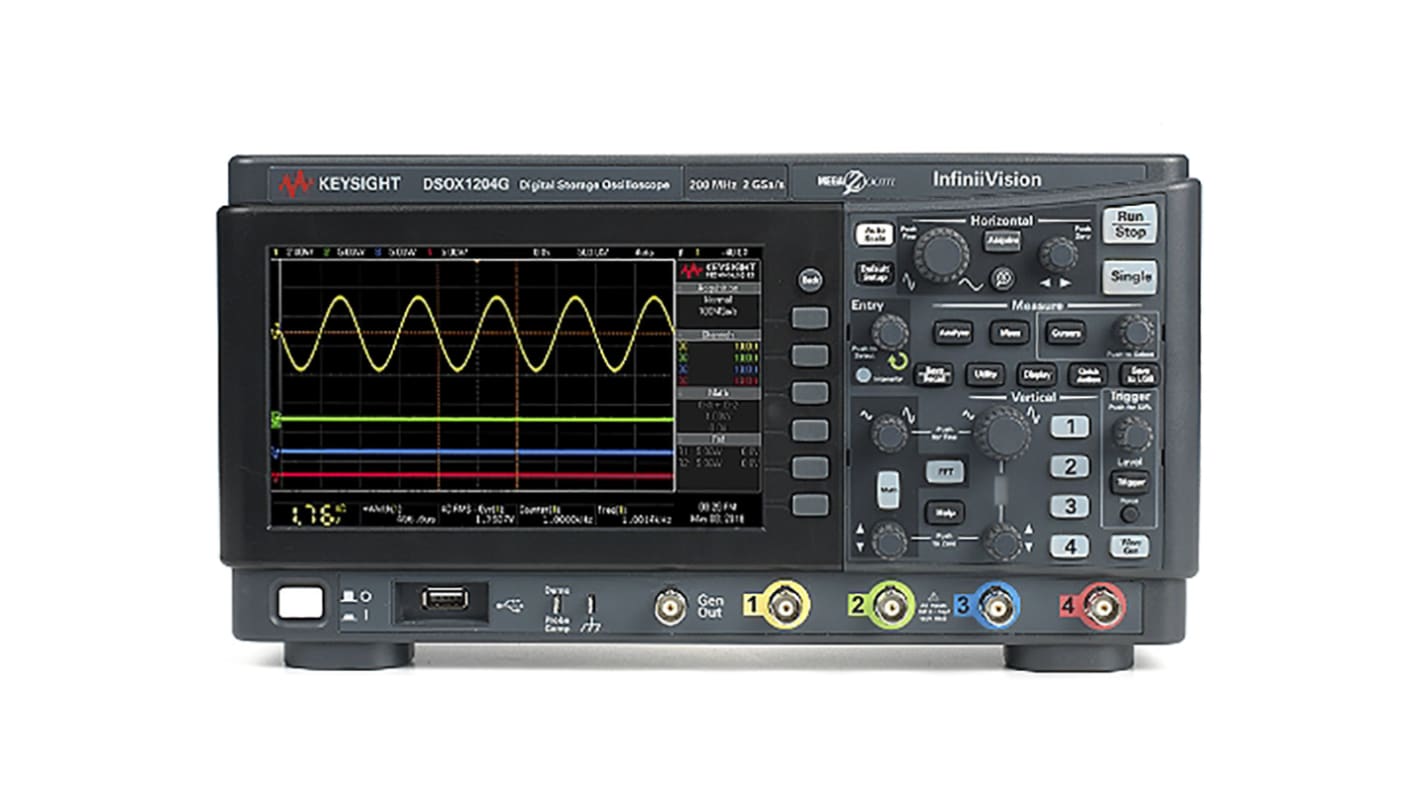This screenshot has height=798, width=1420.
Task: Click the blue channel 3 BNC input
Action: coord(995,605)
